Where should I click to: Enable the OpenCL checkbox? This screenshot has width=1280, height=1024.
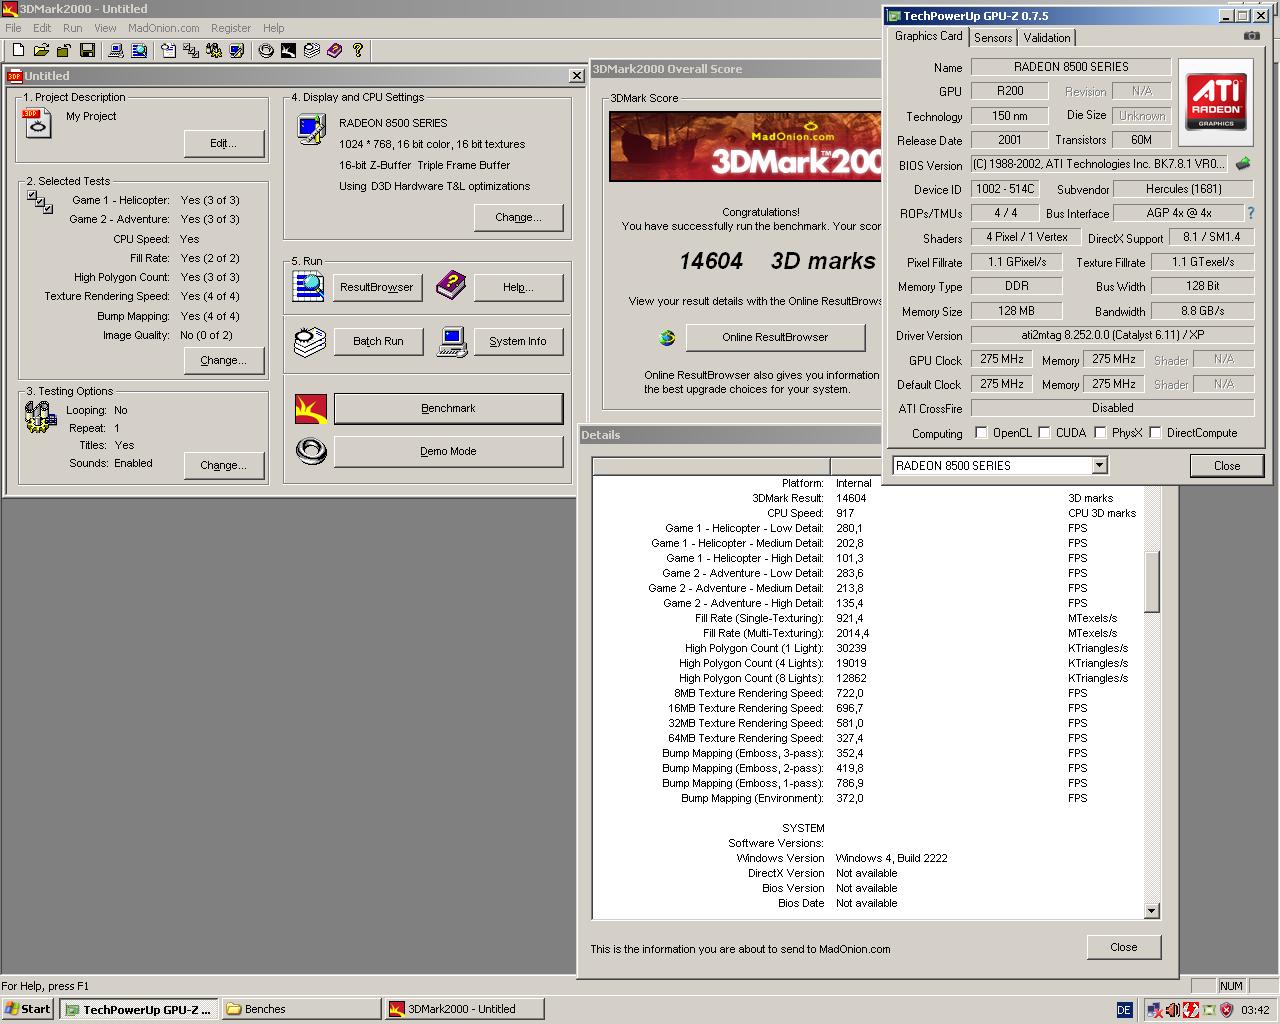(x=981, y=433)
